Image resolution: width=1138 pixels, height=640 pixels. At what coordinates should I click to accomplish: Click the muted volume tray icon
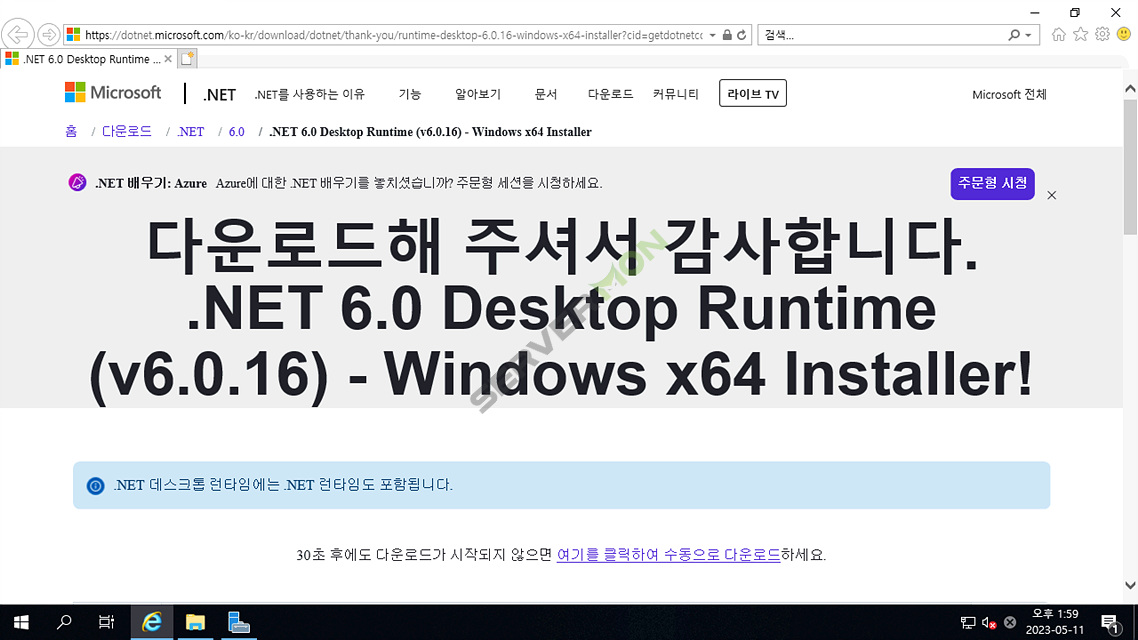click(x=988, y=622)
